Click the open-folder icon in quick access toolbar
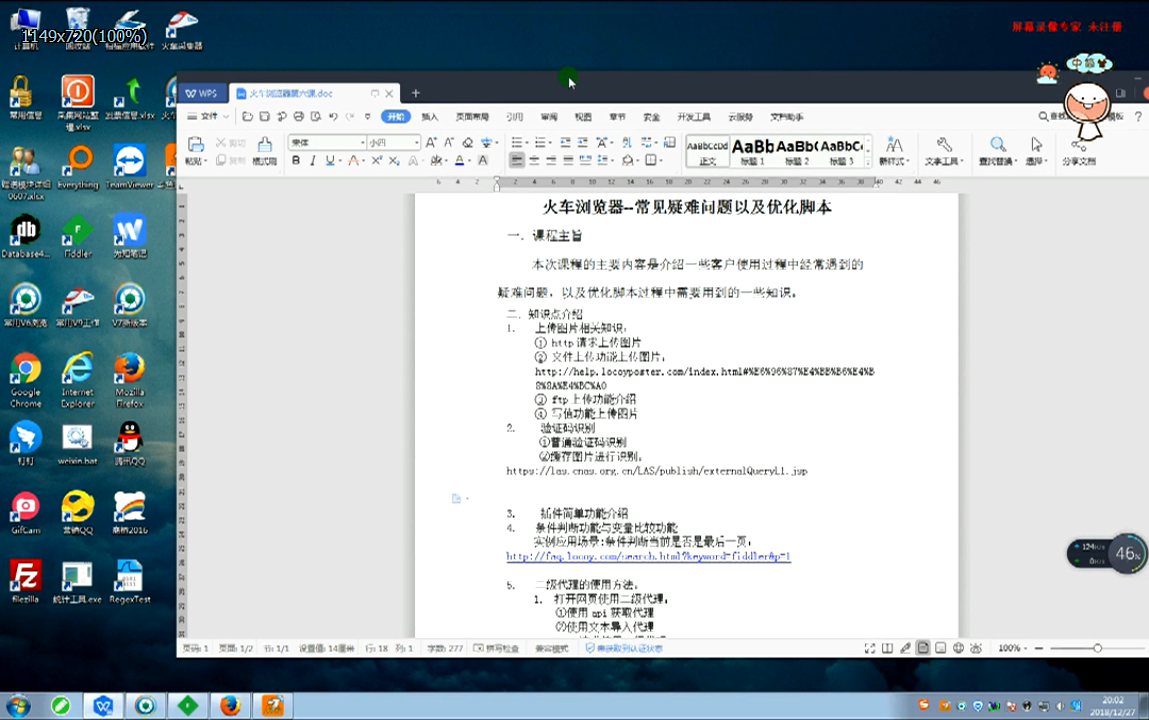Image resolution: width=1149 pixels, height=720 pixels. [x=248, y=116]
